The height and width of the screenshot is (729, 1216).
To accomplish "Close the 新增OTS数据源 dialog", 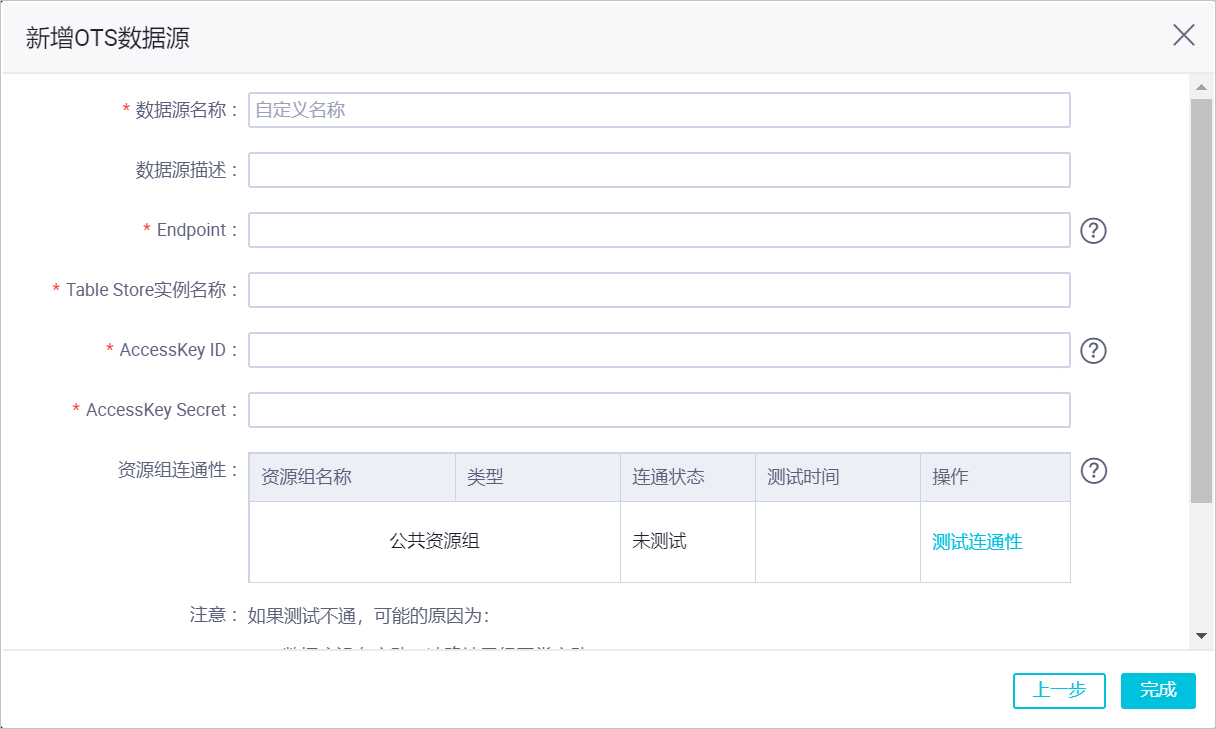I will pos(1184,36).
